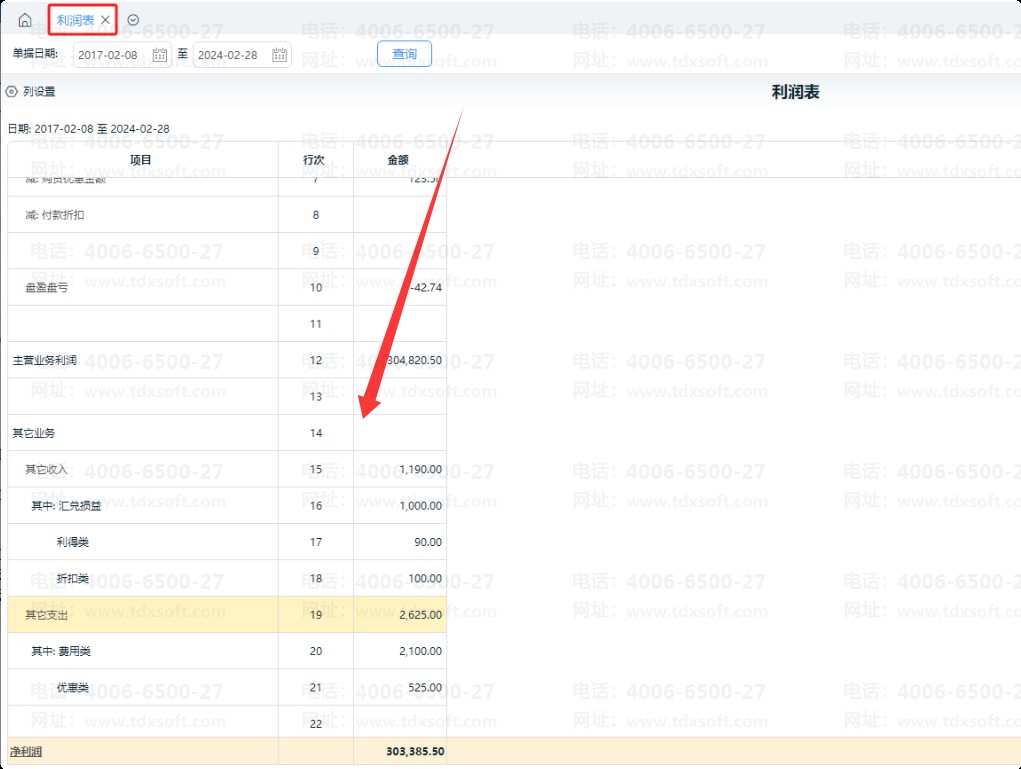Open the tab list dropdown arrow
The image size is (1021, 769).
click(134, 20)
